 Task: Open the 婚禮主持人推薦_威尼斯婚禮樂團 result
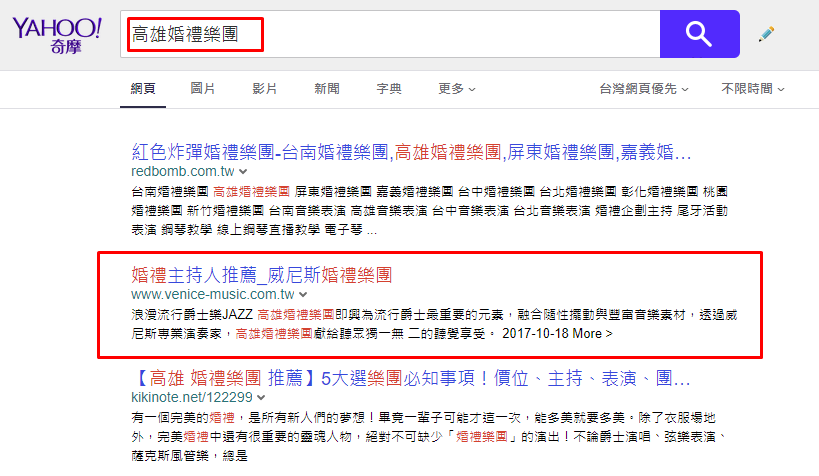(262, 275)
